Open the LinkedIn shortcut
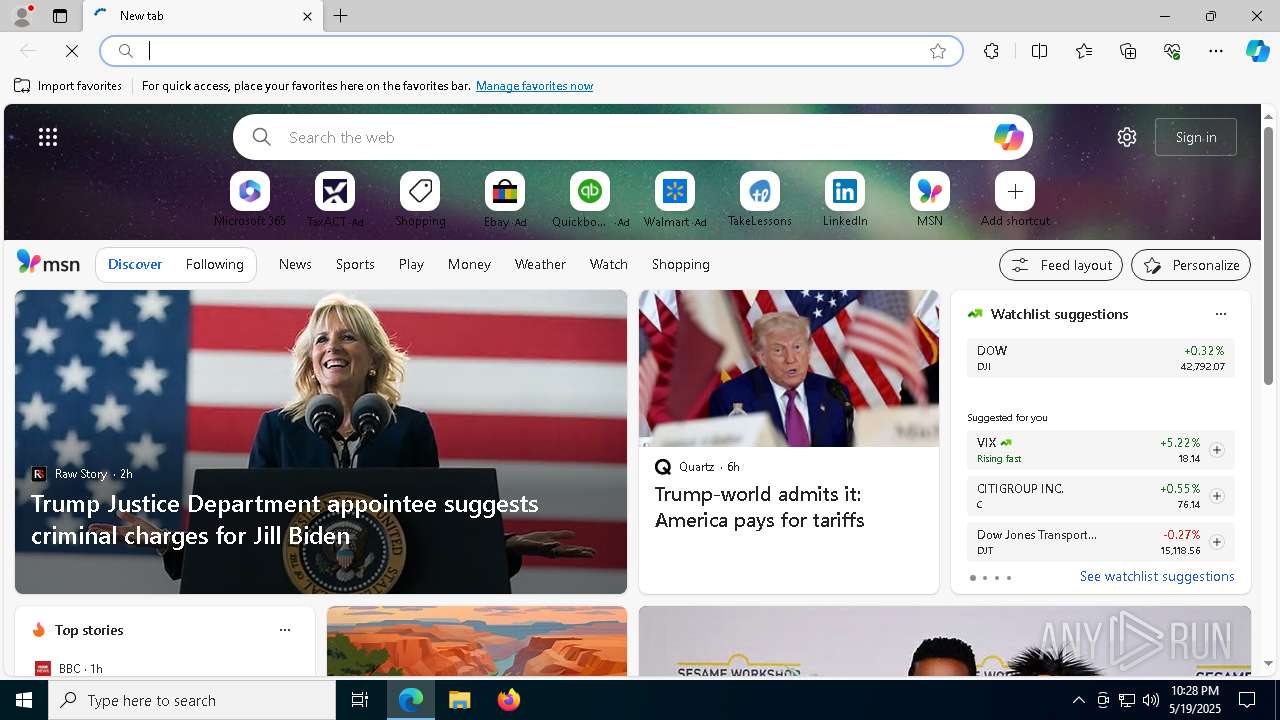This screenshot has height=720, width=1280. (845, 191)
